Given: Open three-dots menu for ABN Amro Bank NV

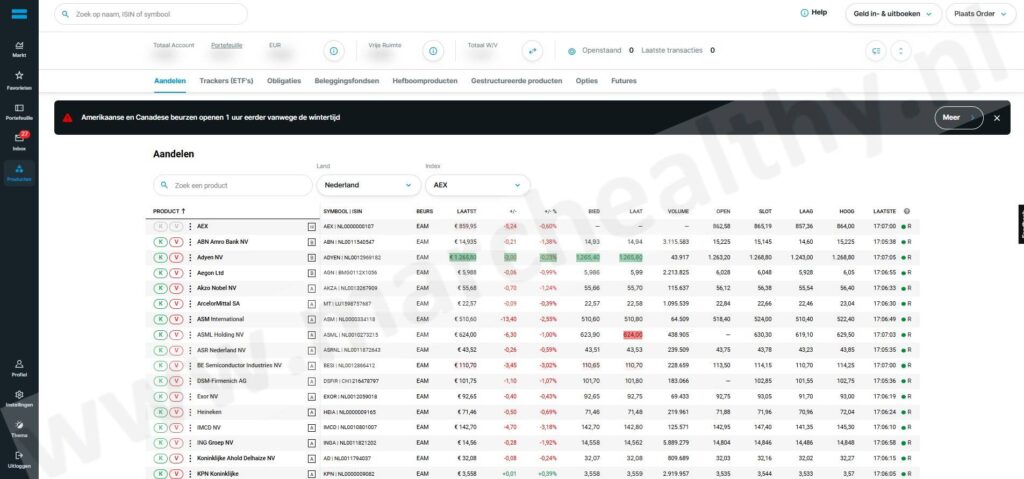Looking at the screenshot, I should (191, 242).
